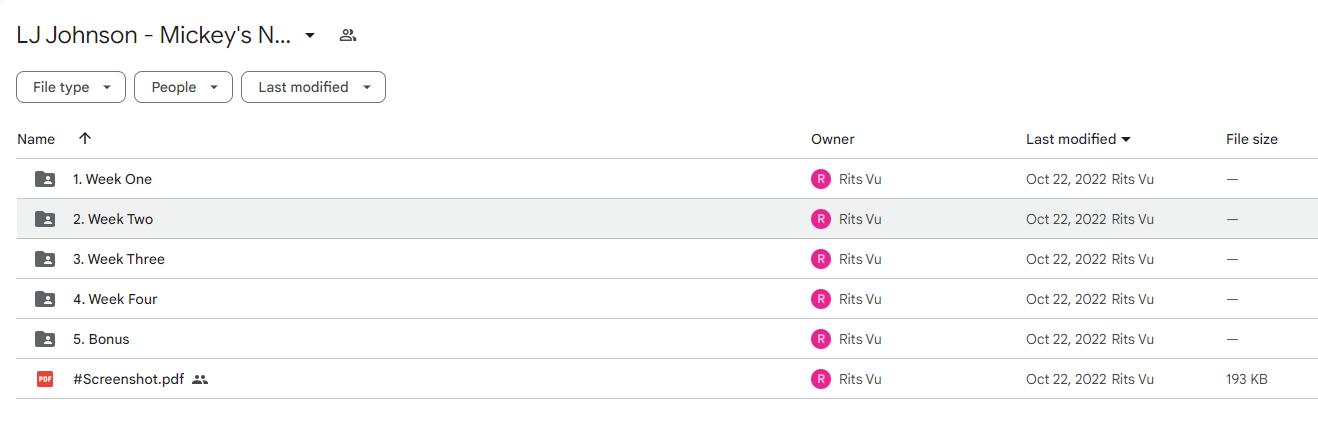Expand the folder title dropdown arrow
1318x427 pixels.
pos(310,35)
